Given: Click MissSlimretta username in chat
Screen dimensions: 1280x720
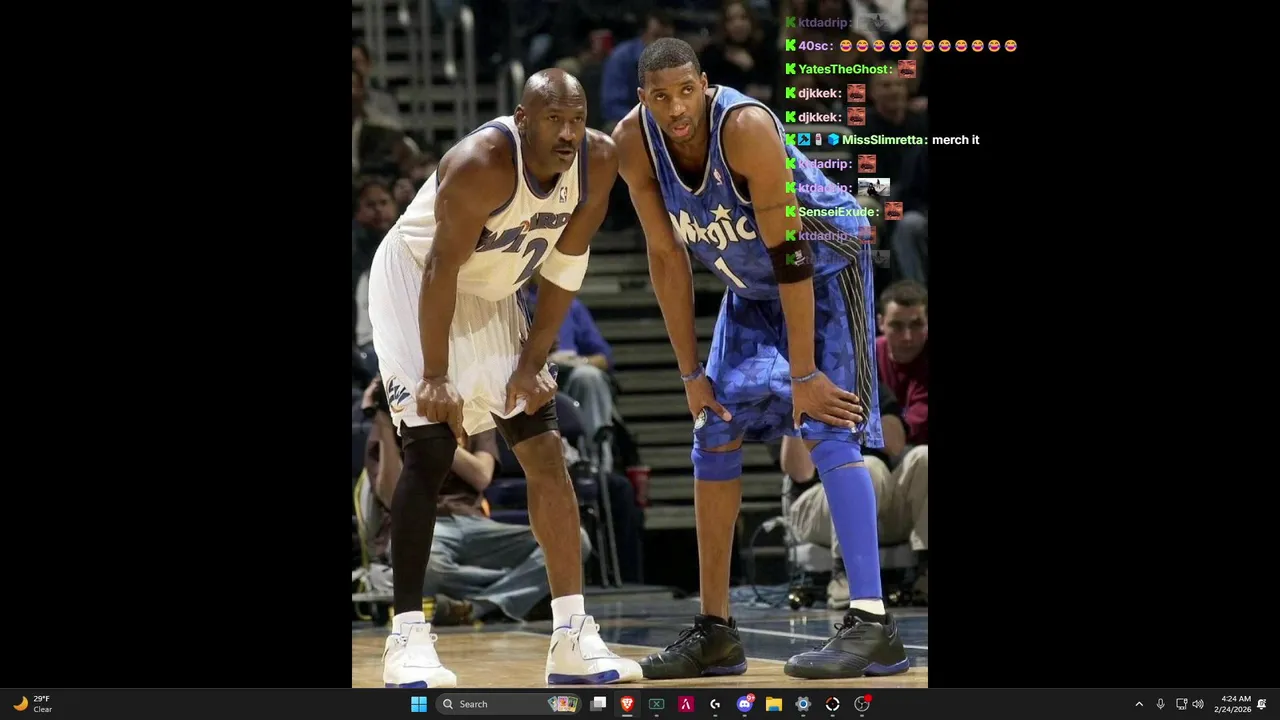Looking at the screenshot, I should tap(883, 140).
